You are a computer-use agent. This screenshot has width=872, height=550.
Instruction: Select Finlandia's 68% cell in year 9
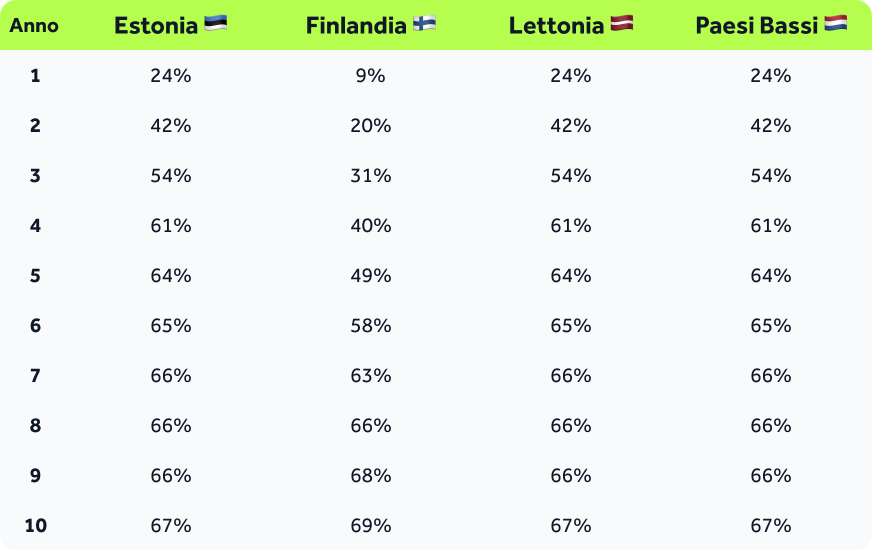[370, 476]
